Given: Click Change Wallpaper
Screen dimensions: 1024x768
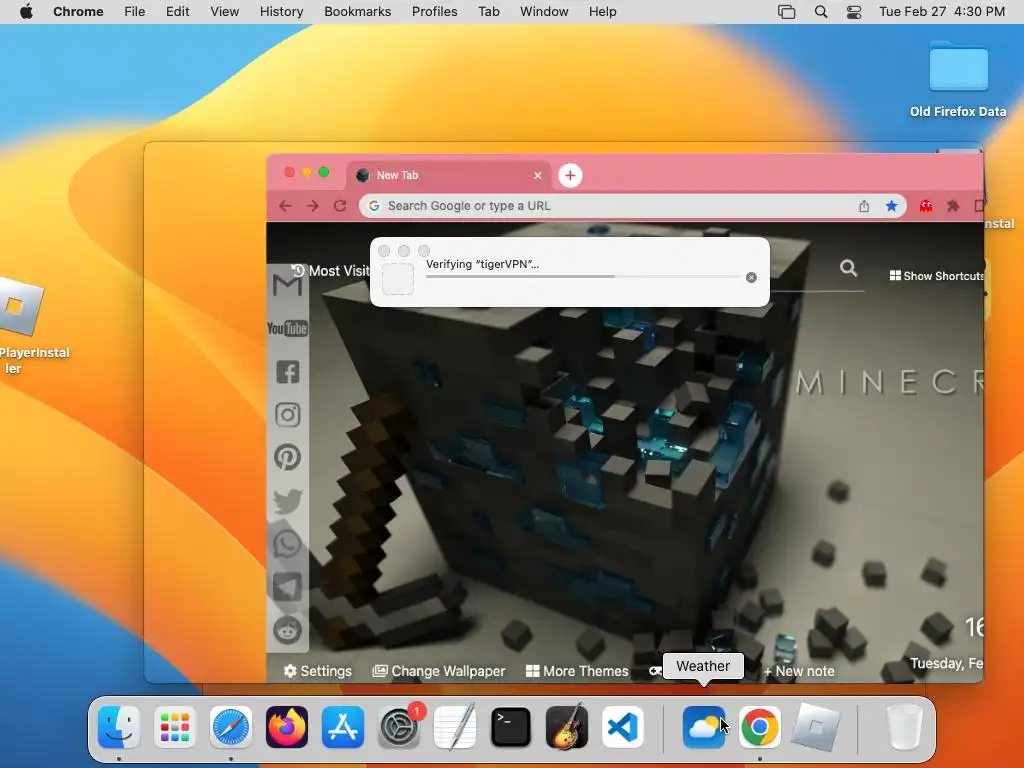Looking at the screenshot, I should (x=439, y=671).
